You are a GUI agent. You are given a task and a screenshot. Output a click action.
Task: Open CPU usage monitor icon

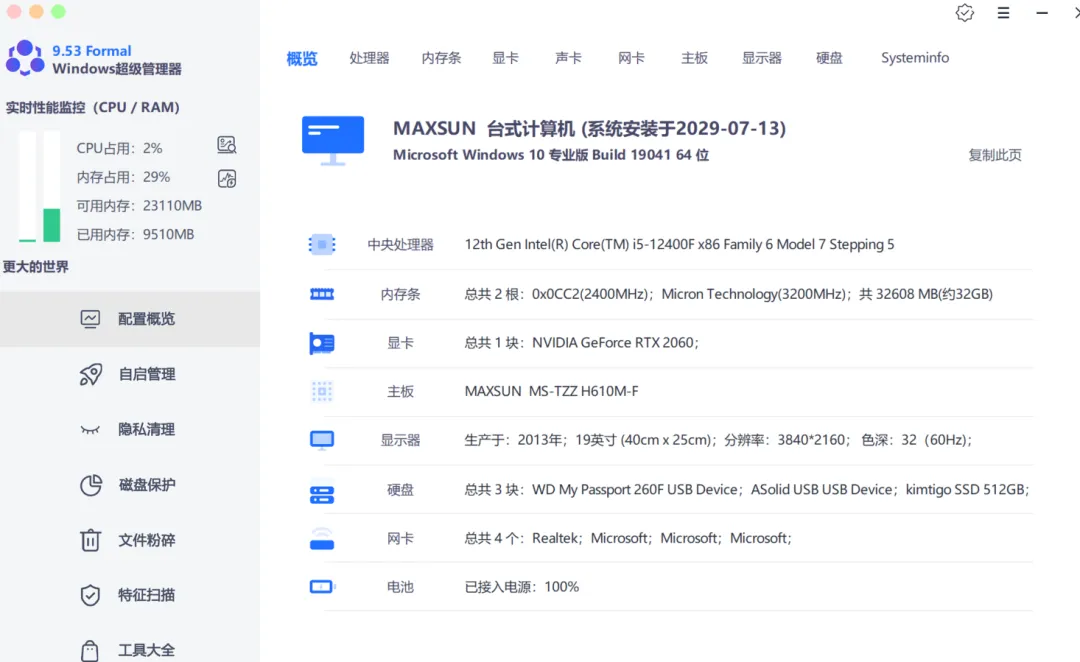click(227, 145)
